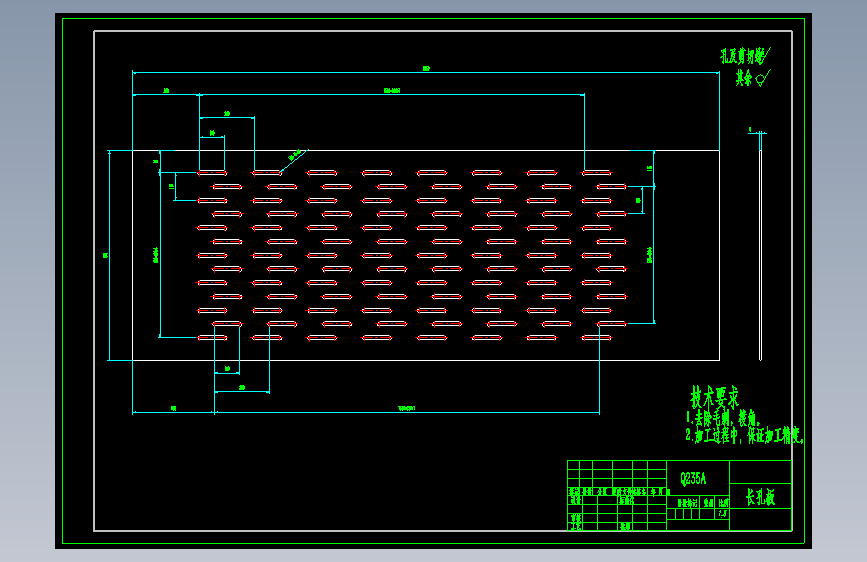Viewport: 867px width, 562px height.
Task: Click note 1 去除毛刺, 棱角
Action: 723,418
